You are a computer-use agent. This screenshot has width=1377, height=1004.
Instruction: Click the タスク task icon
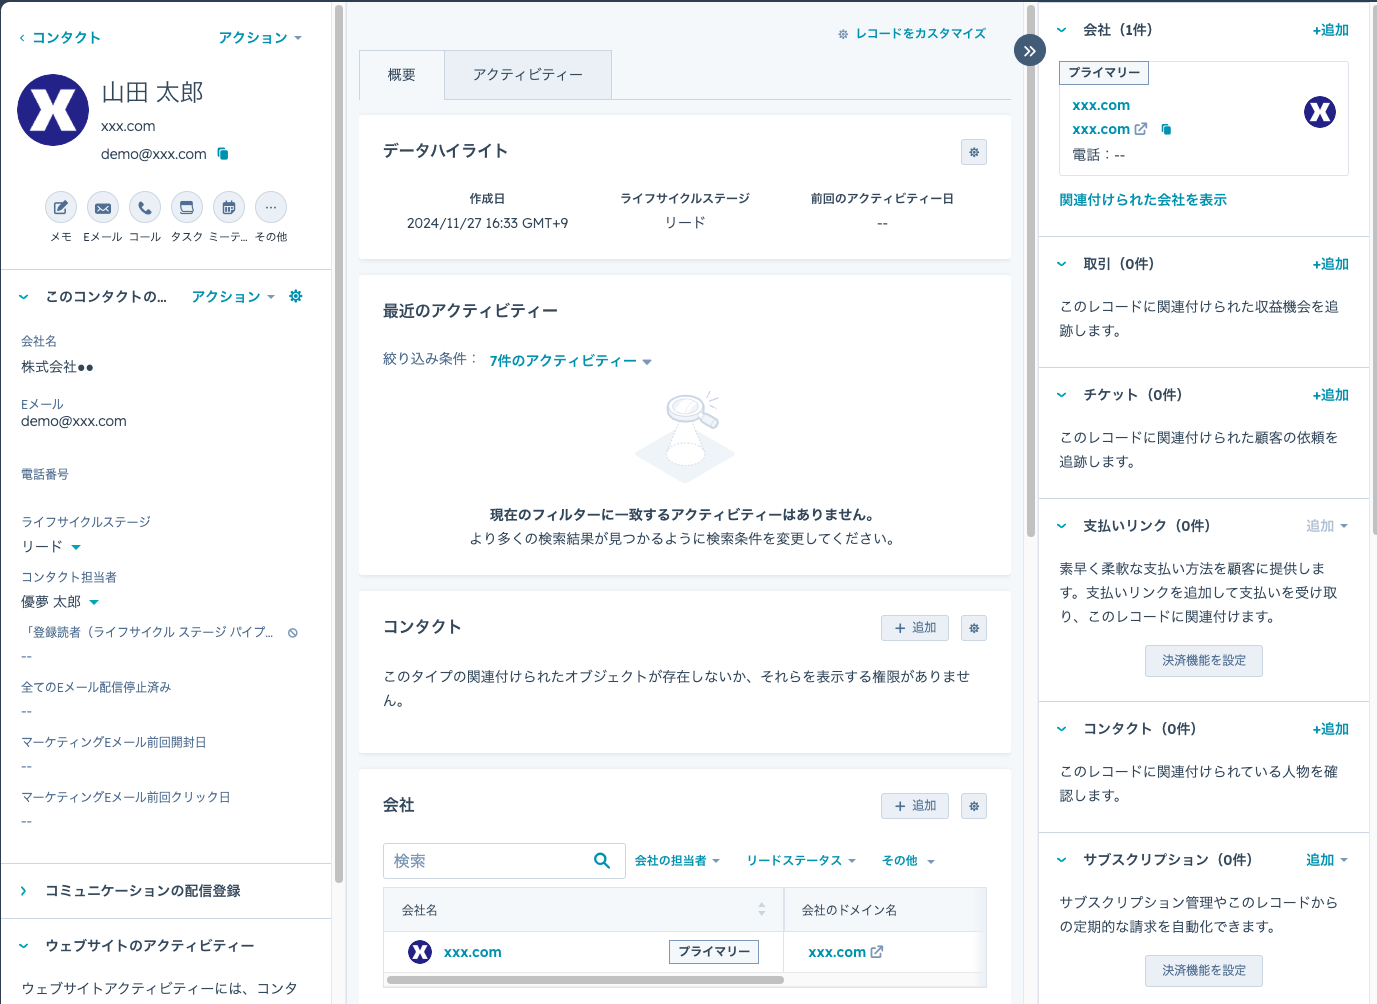click(187, 208)
